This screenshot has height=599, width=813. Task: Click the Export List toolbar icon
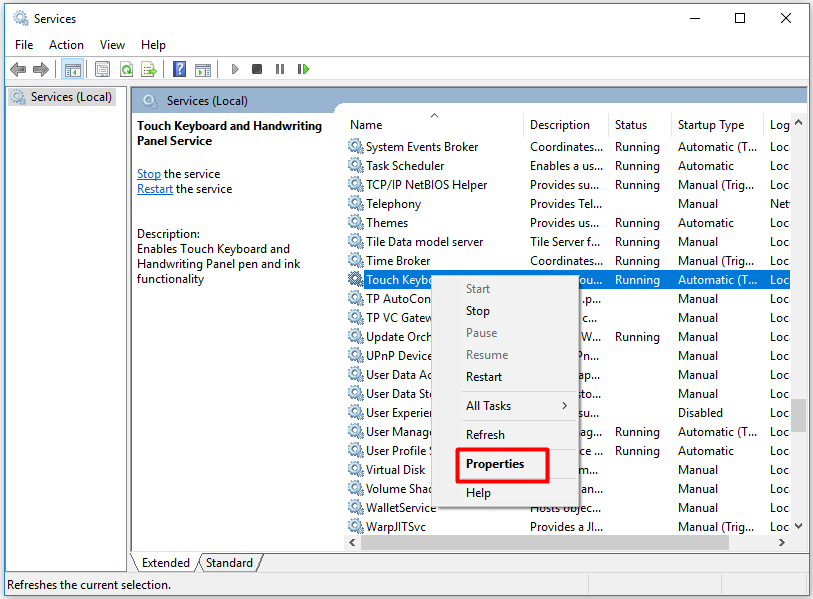[149, 69]
